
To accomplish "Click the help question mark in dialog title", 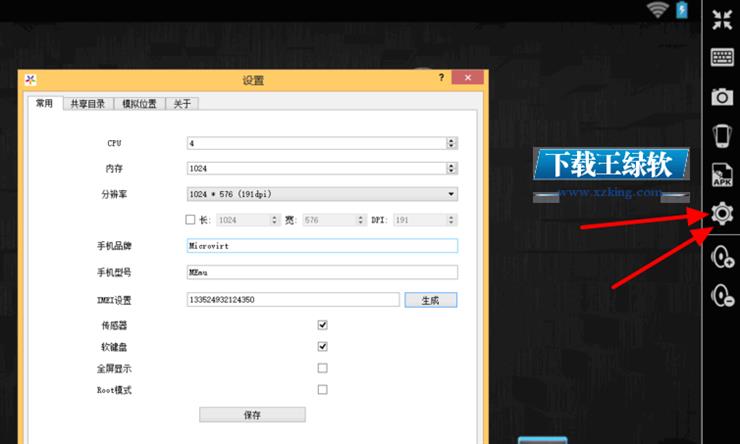I will (x=441, y=77).
